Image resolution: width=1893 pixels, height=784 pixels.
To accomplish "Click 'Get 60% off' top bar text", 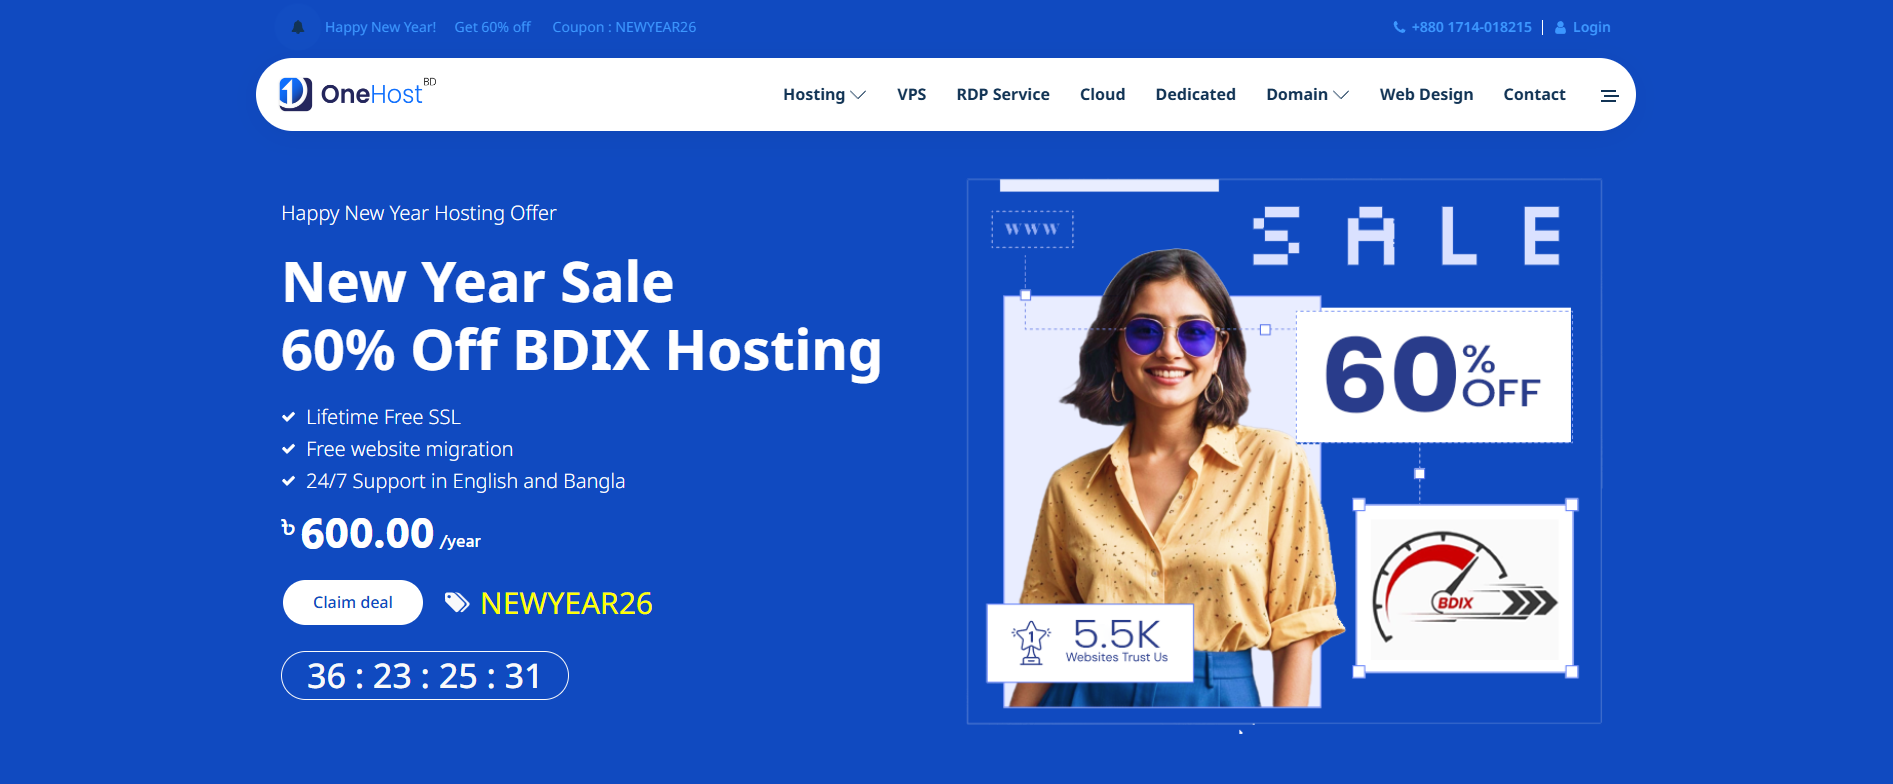I will [x=492, y=27].
